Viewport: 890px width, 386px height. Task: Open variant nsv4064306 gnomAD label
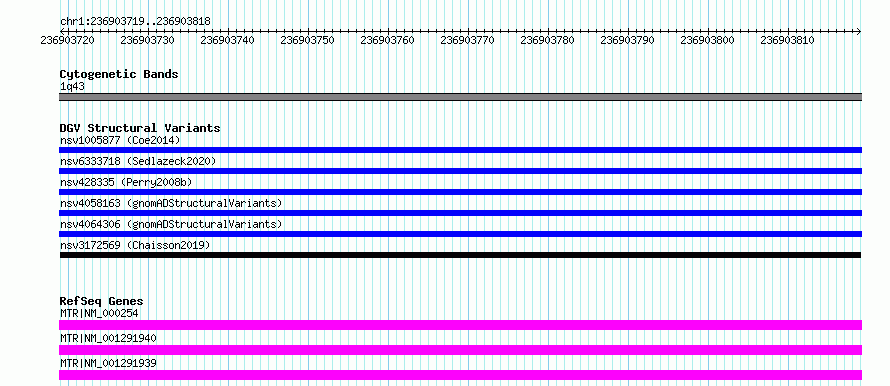point(171,224)
